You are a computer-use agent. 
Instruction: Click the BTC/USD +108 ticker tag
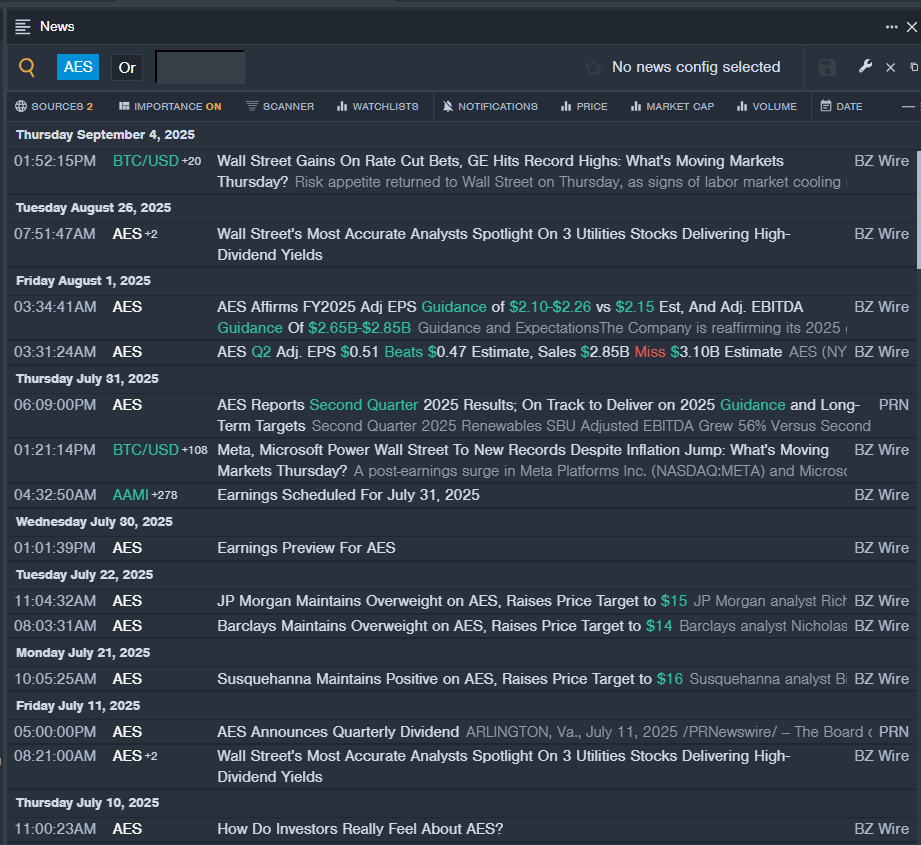coord(160,450)
